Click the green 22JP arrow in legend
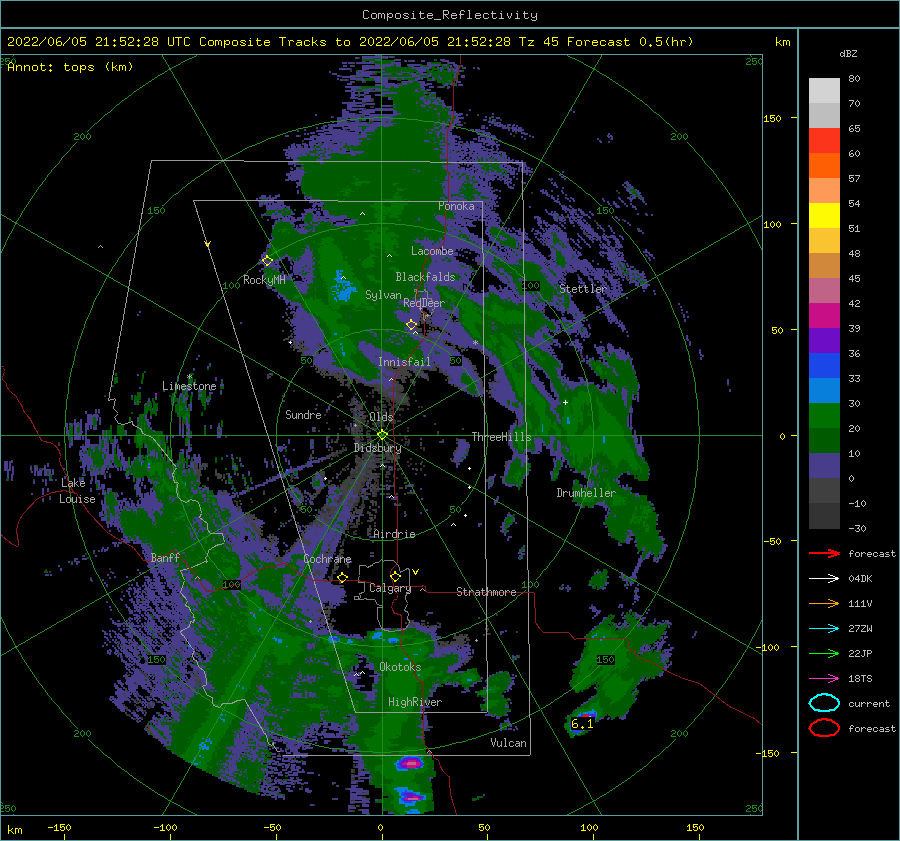 point(824,653)
